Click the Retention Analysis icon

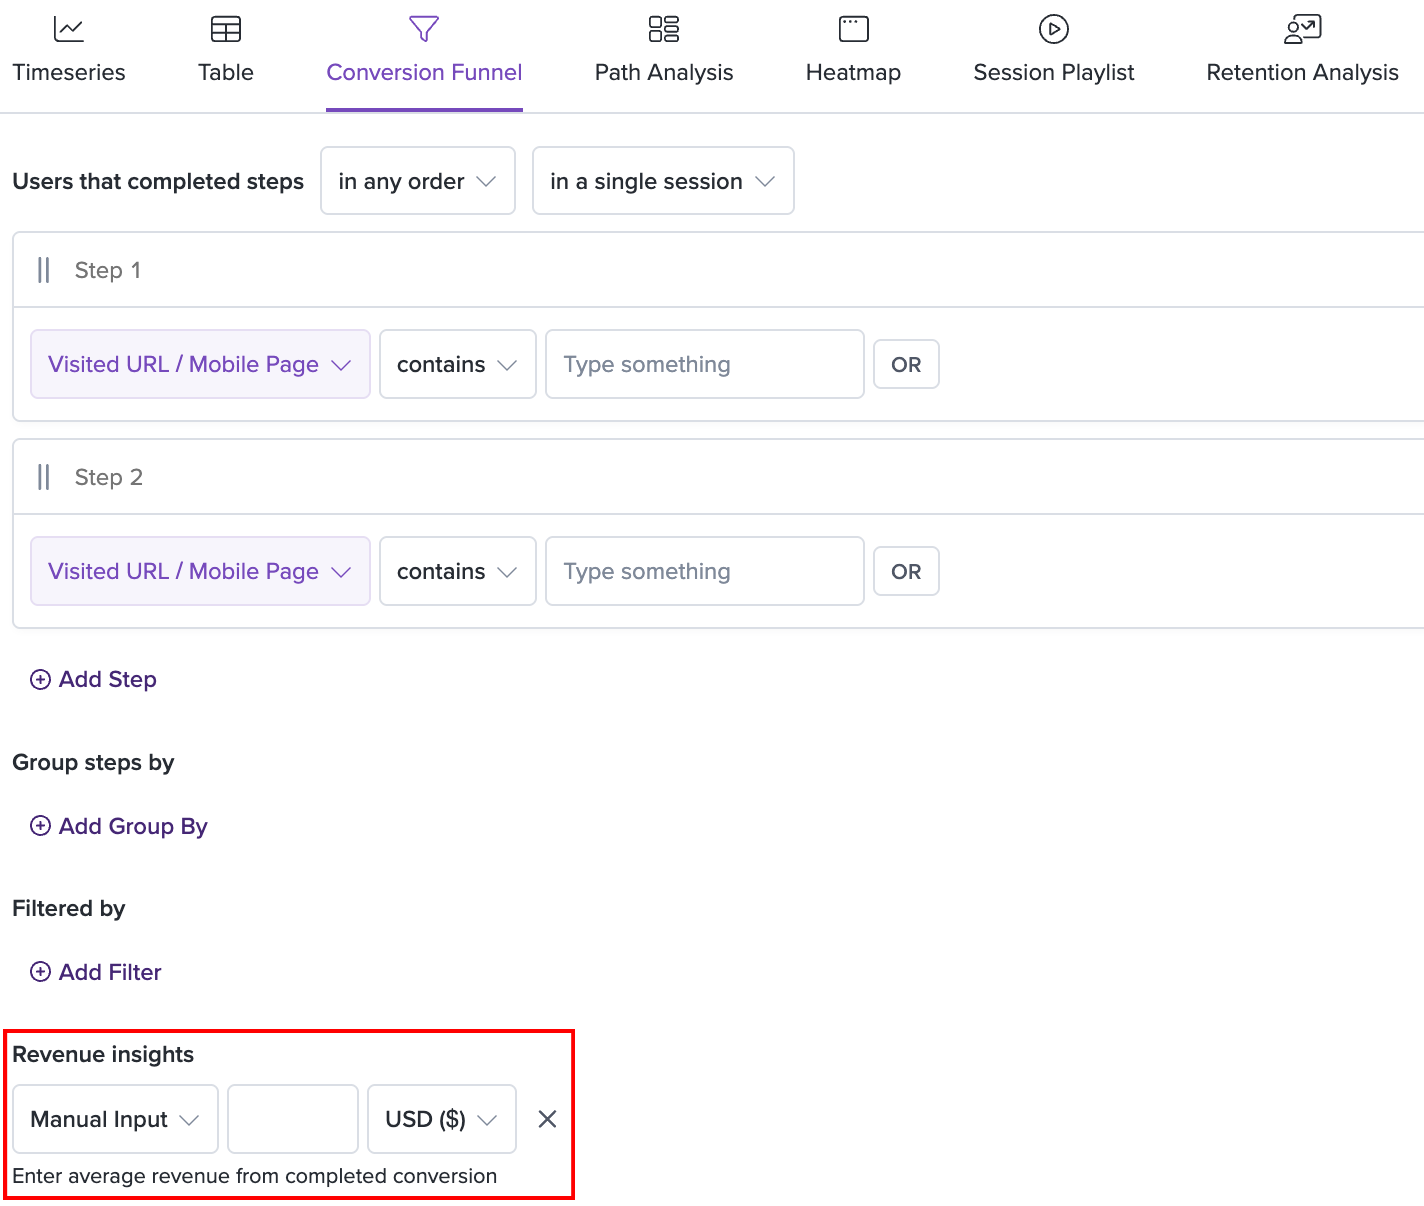[1303, 29]
